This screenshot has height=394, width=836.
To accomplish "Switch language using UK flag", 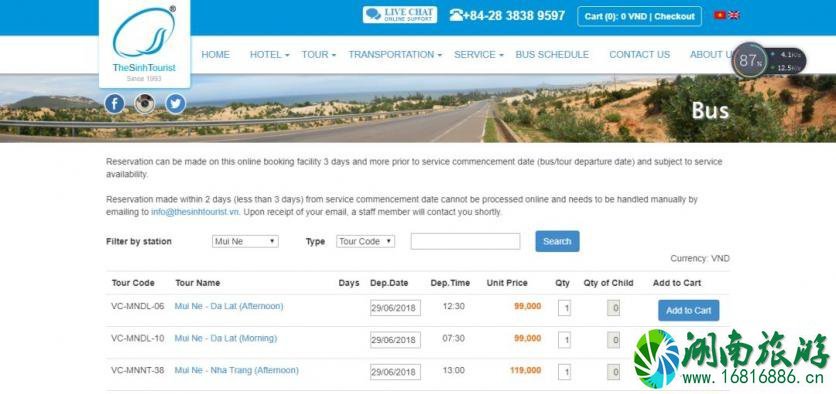I will click(x=734, y=15).
